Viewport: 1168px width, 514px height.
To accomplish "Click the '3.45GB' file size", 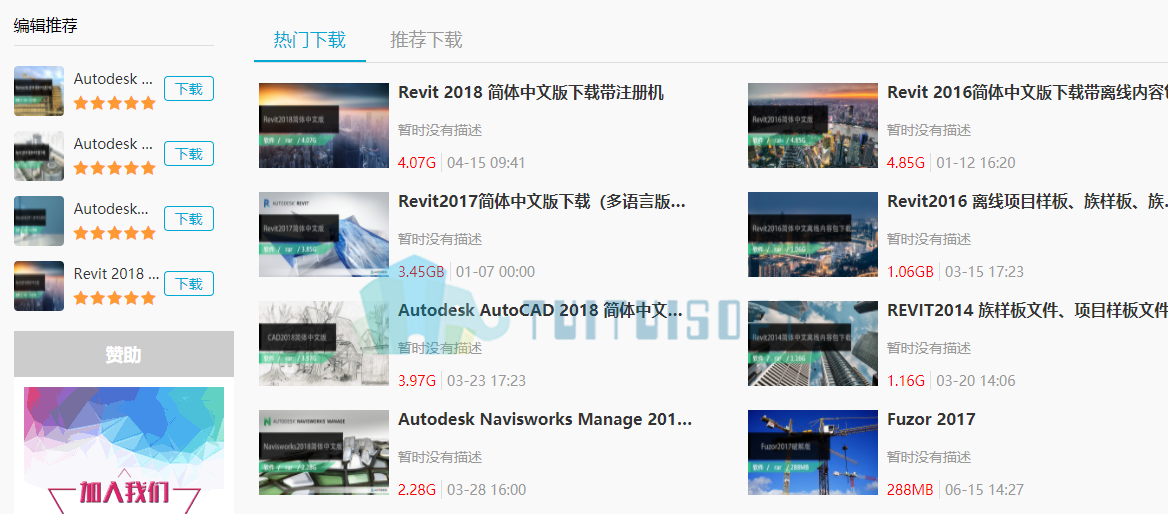I will point(421,272).
